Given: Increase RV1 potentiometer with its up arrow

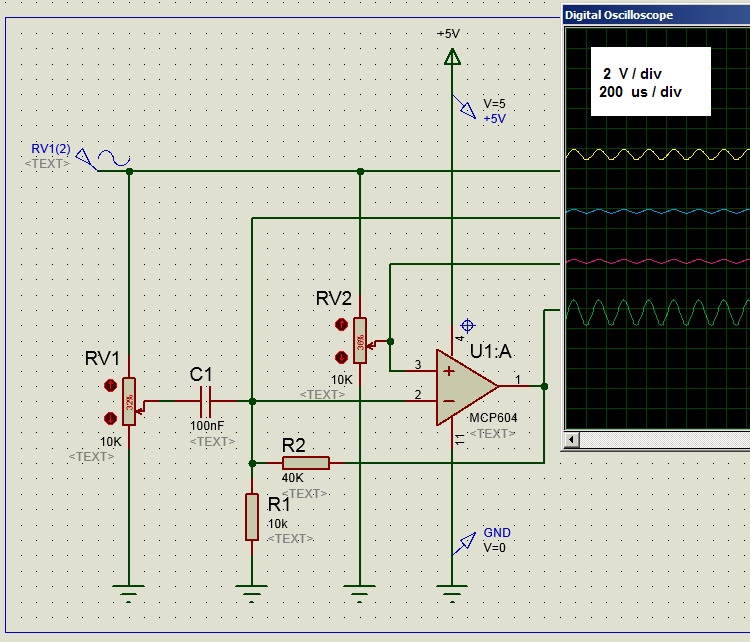Looking at the screenshot, I should 110,386.
